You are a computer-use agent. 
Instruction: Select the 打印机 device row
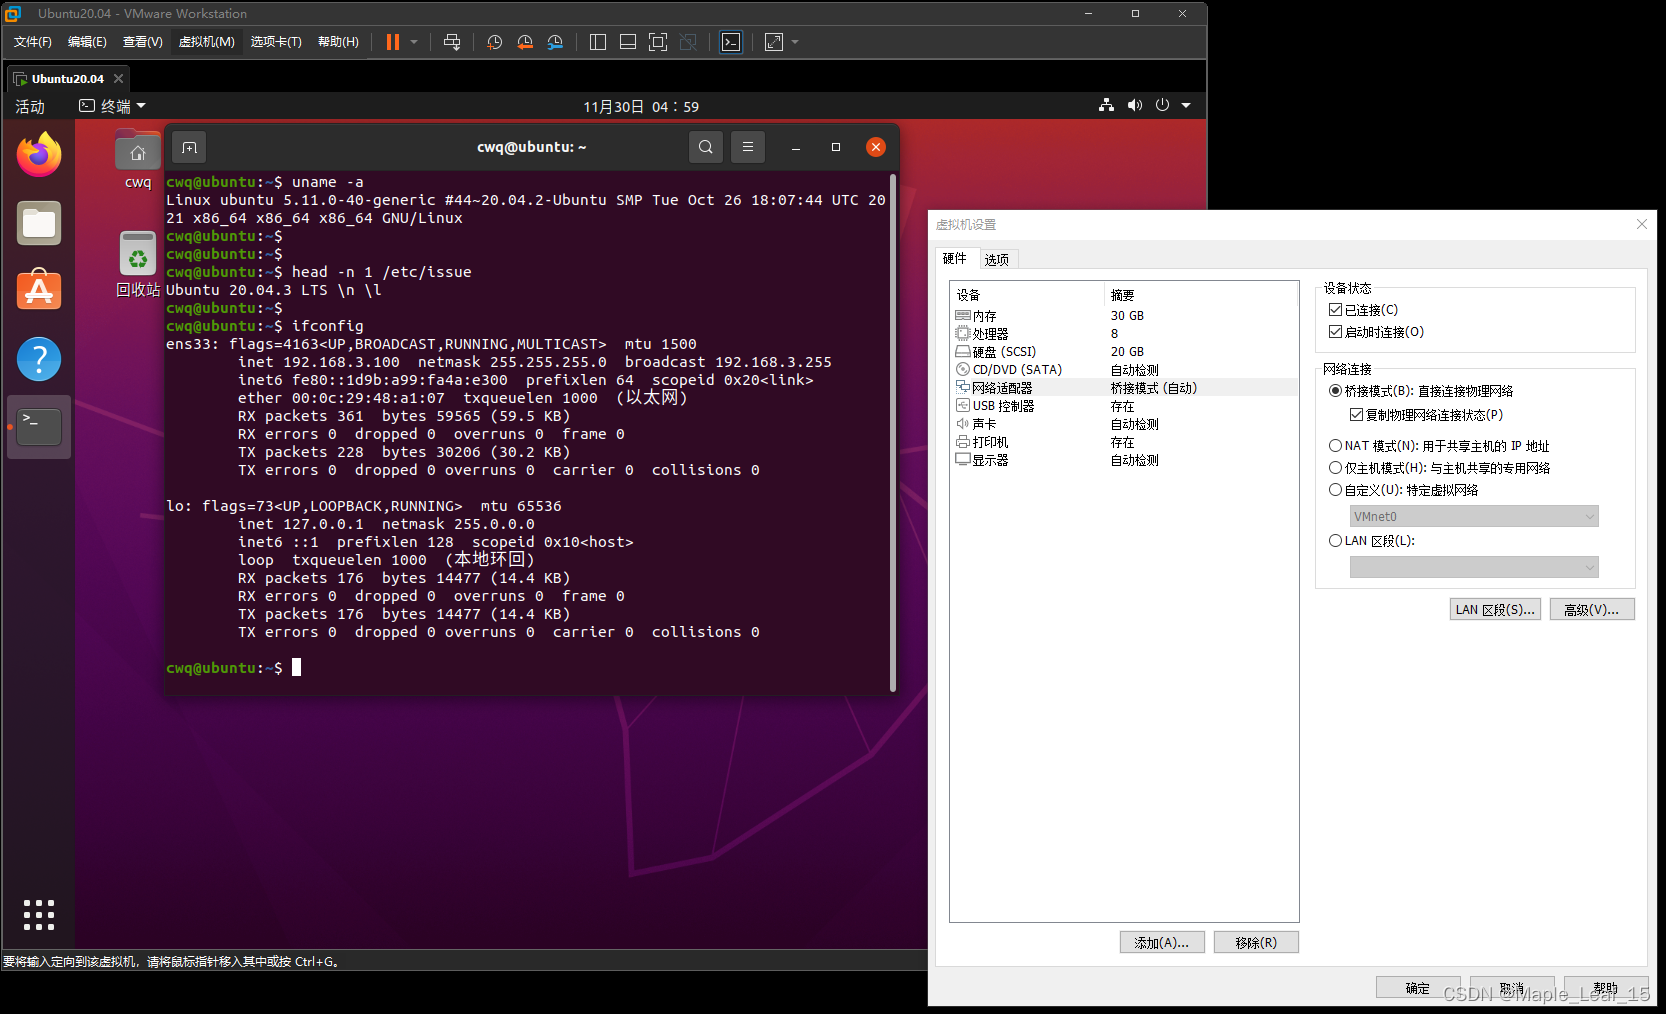coord(1124,442)
